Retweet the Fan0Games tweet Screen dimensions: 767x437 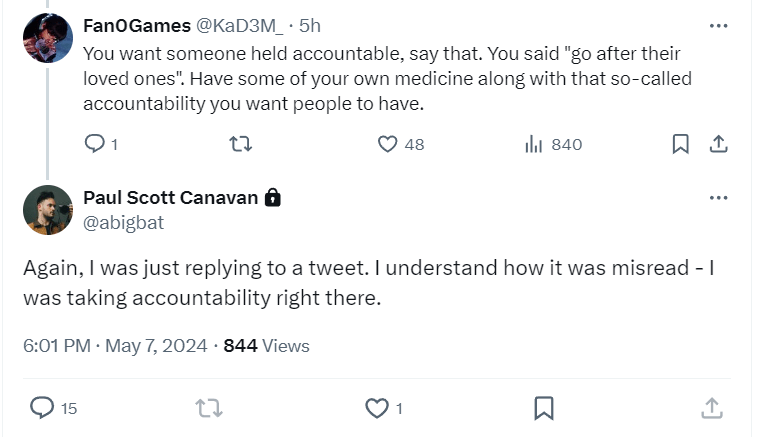(x=240, y=144)
